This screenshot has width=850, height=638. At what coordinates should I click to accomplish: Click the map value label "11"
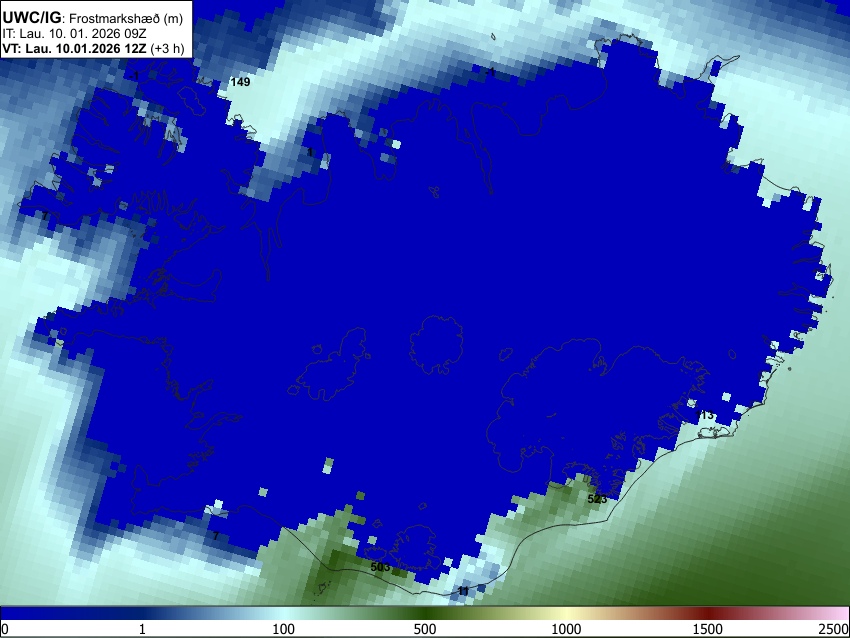click(x=463, y=591)
